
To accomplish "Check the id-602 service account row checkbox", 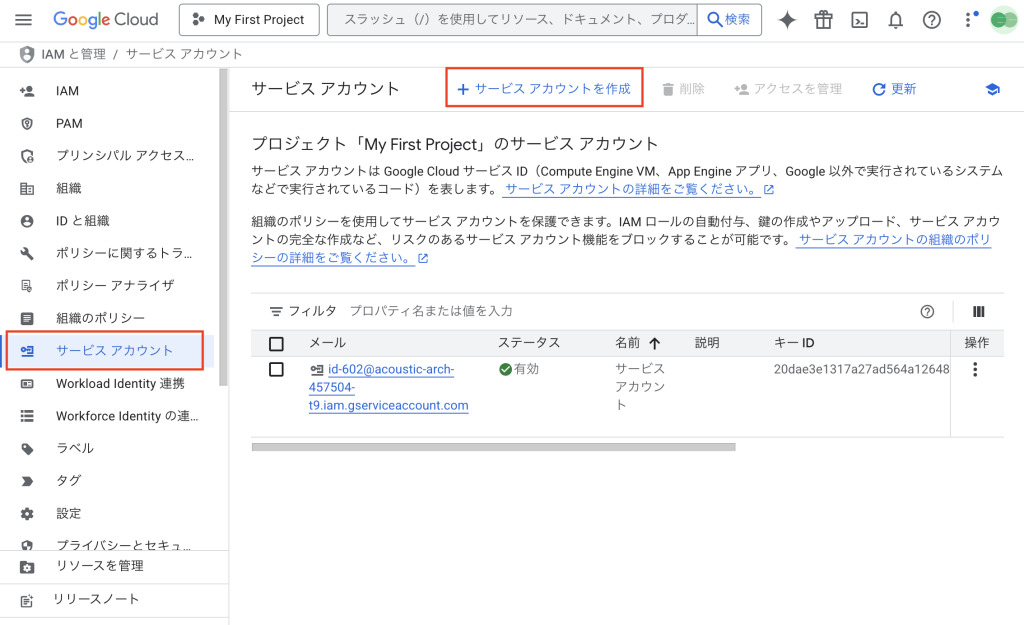I will tap(276, 370).
